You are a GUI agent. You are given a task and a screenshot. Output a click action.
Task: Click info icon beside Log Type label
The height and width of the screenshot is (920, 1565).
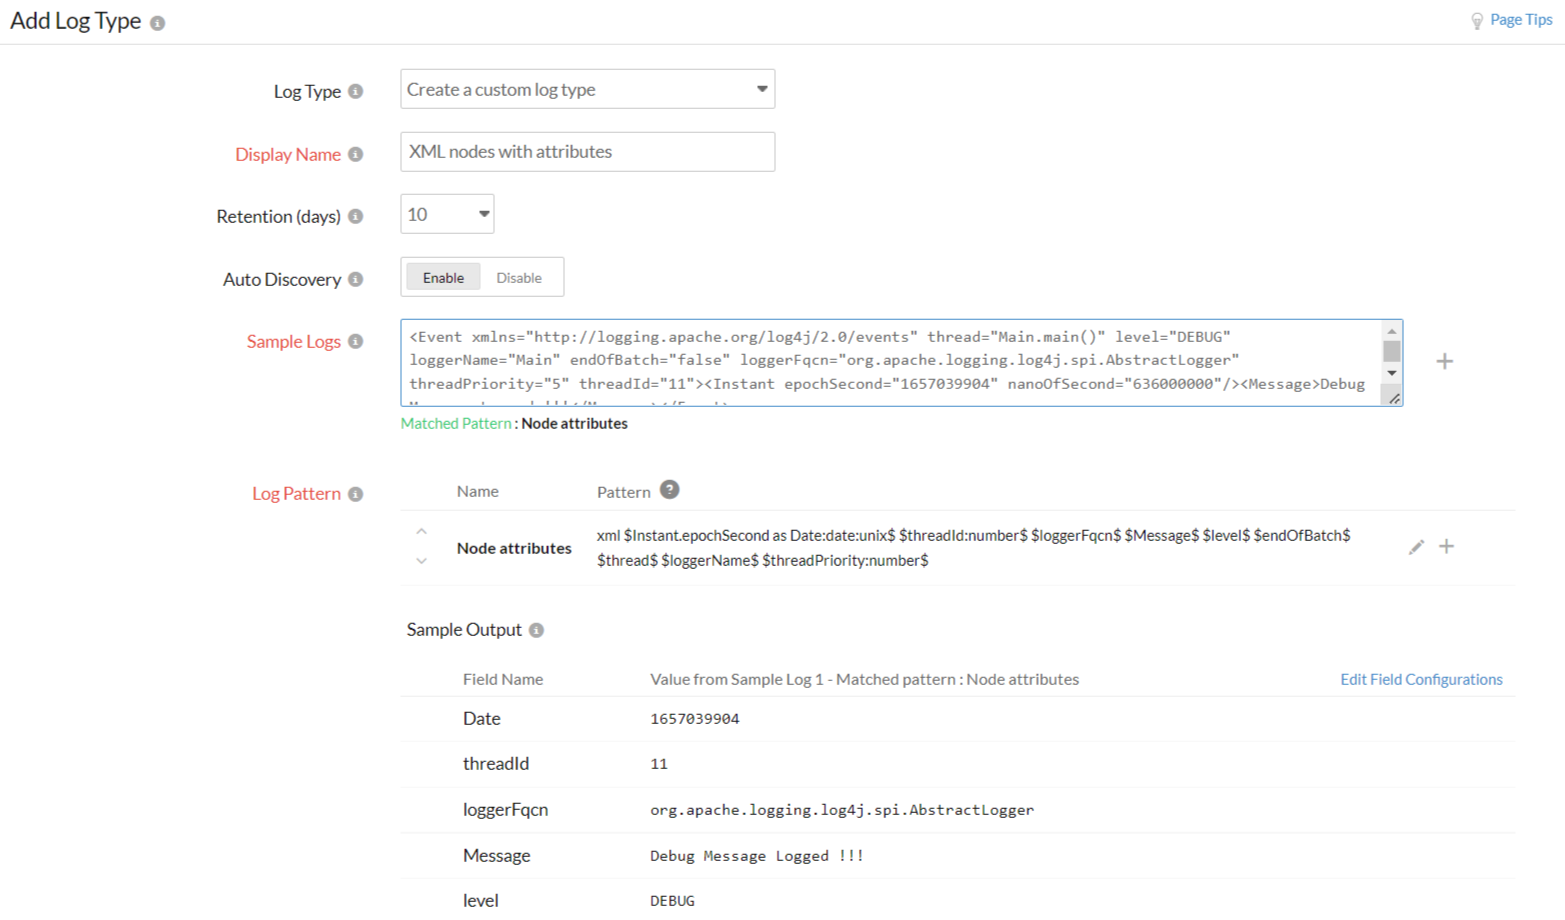[355, 91]
